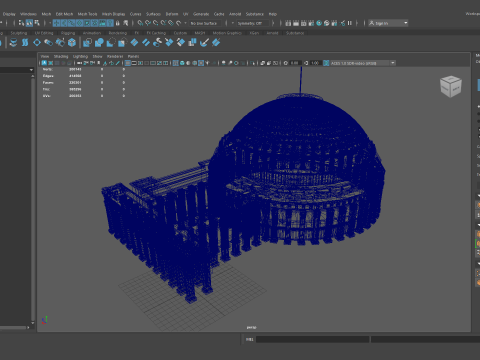Open the viewport Renderer menu
This screenshot has height=360, width=480.
coord(115,56)
